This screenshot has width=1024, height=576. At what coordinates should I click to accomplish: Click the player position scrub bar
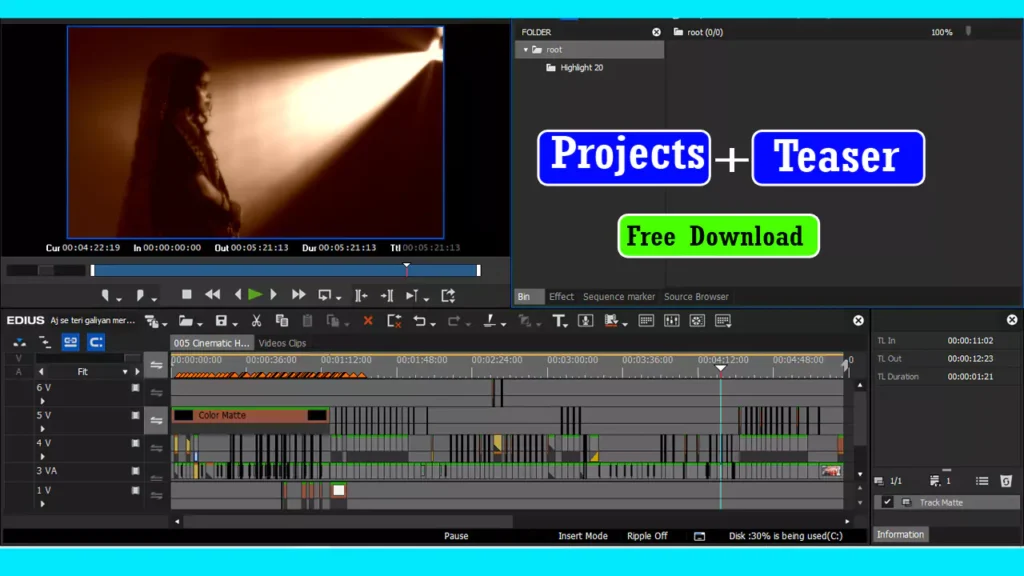(285, 270)
